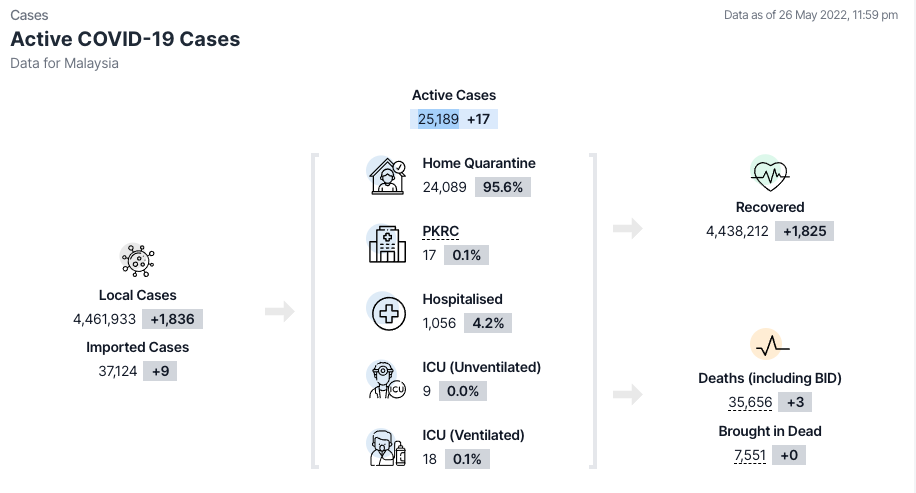916x493 pixels.
Task: Click the Active COVID-19 Cases heading
Action: [x=125, y=40]
